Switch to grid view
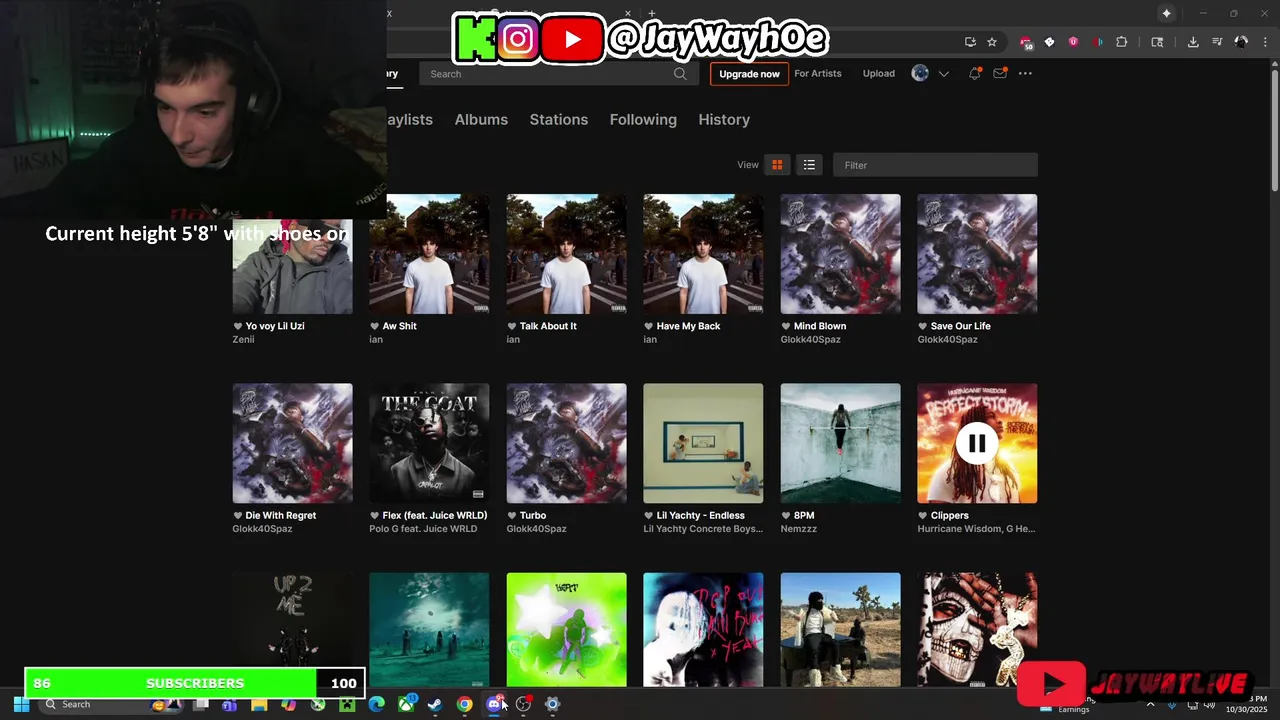 777,165
